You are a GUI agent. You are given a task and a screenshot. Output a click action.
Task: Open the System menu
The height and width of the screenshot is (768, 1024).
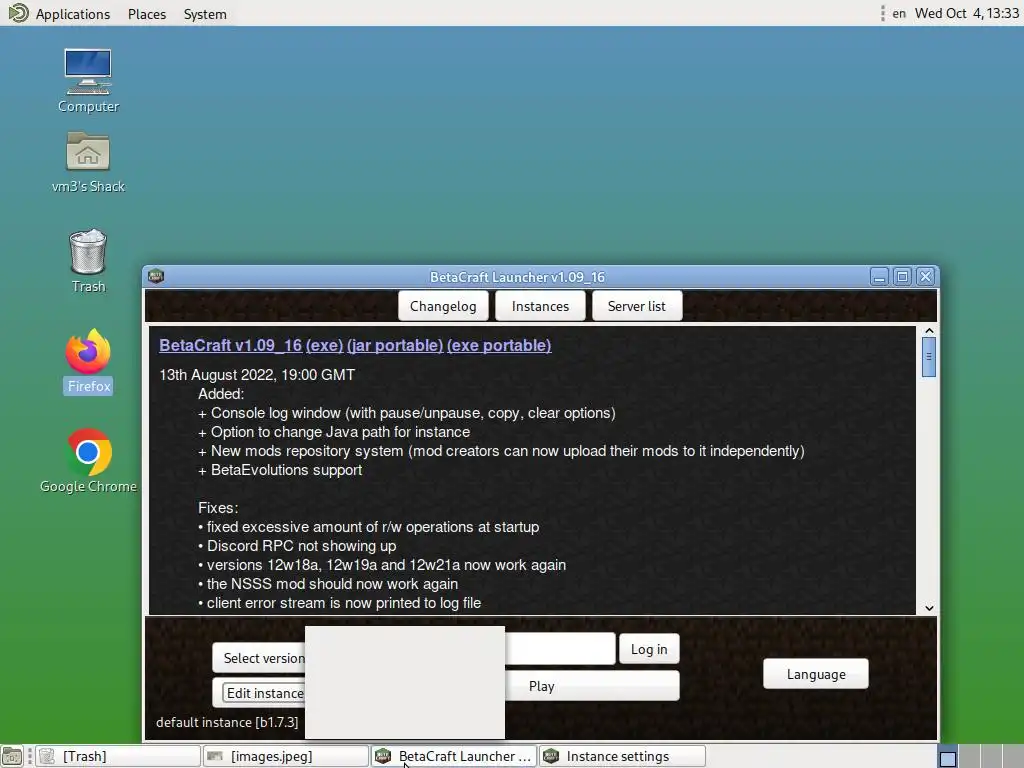[x=205, y=14]
